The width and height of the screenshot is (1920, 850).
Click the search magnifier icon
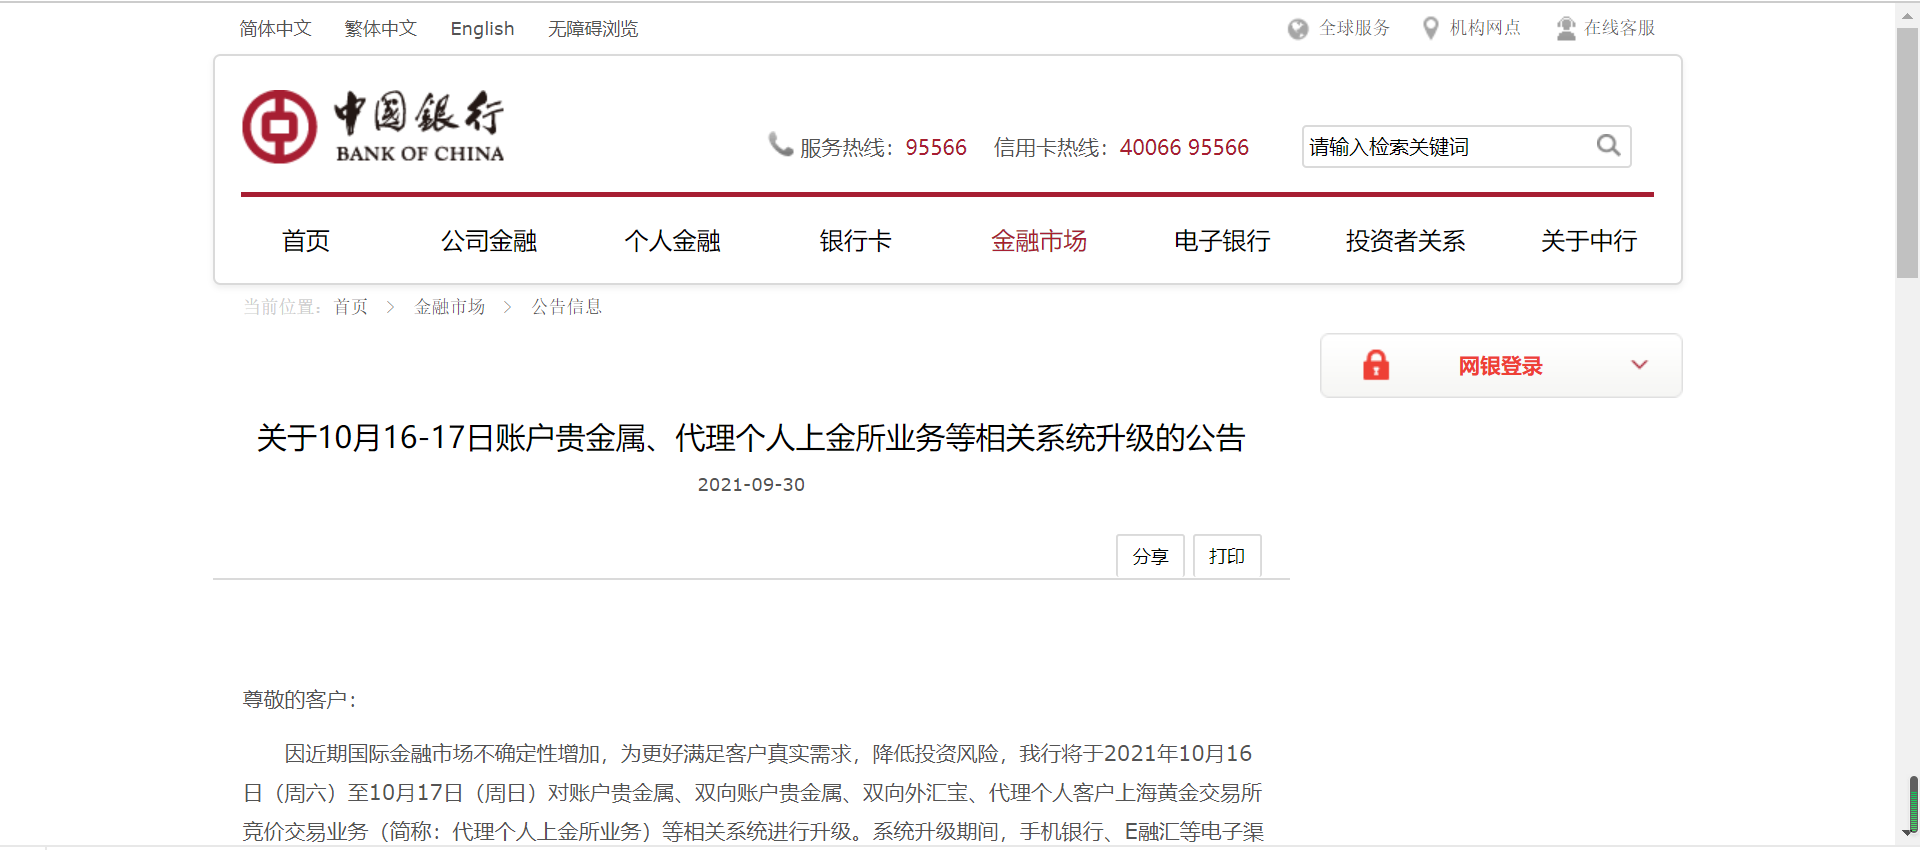1607,146
